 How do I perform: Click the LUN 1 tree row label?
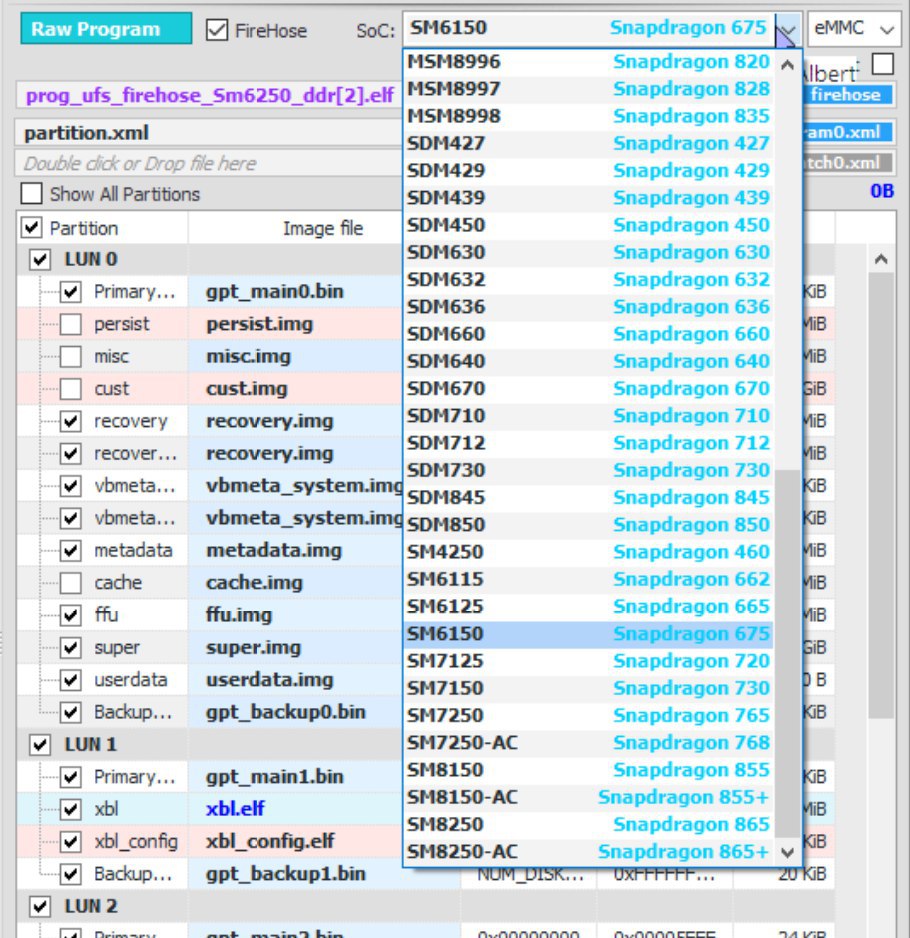pyautogui.click(x=91, y=744)
